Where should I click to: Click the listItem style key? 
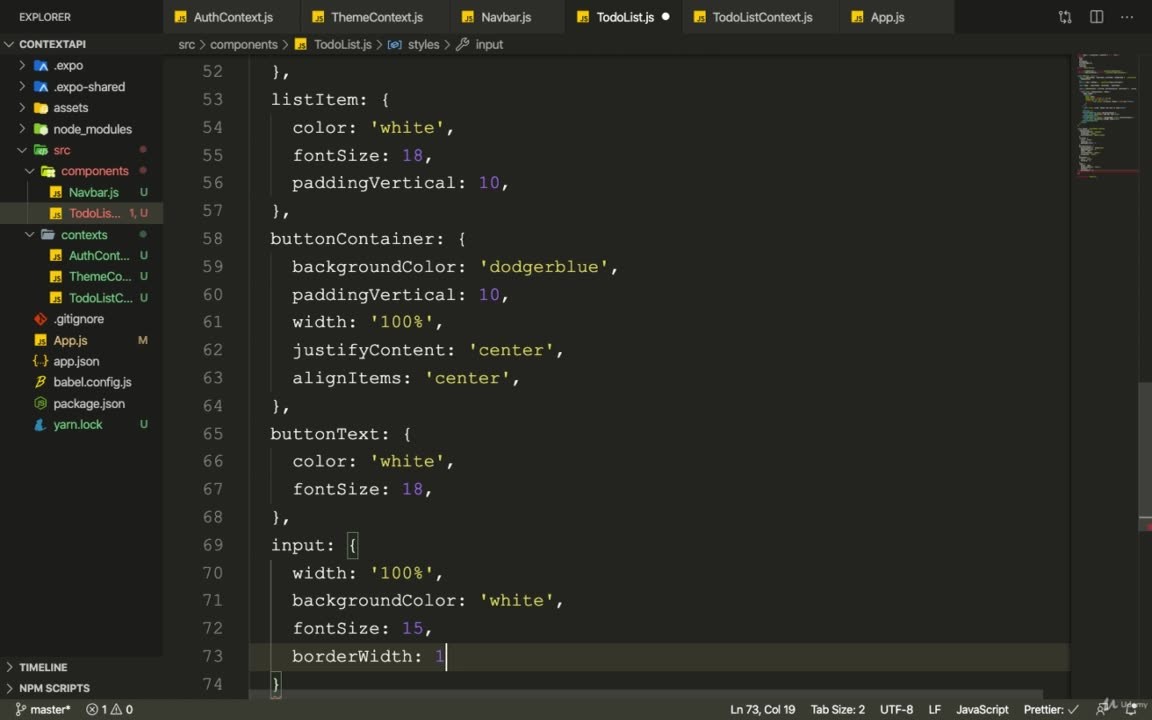tap(314, 99)
